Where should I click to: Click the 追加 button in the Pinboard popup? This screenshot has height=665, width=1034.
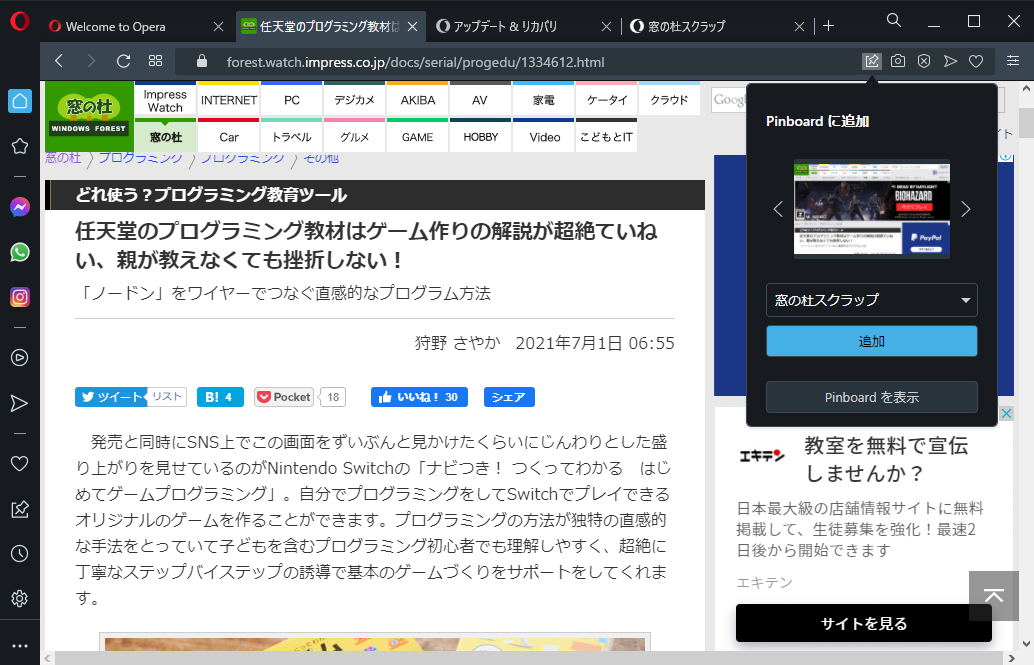[x=871, y=341]
